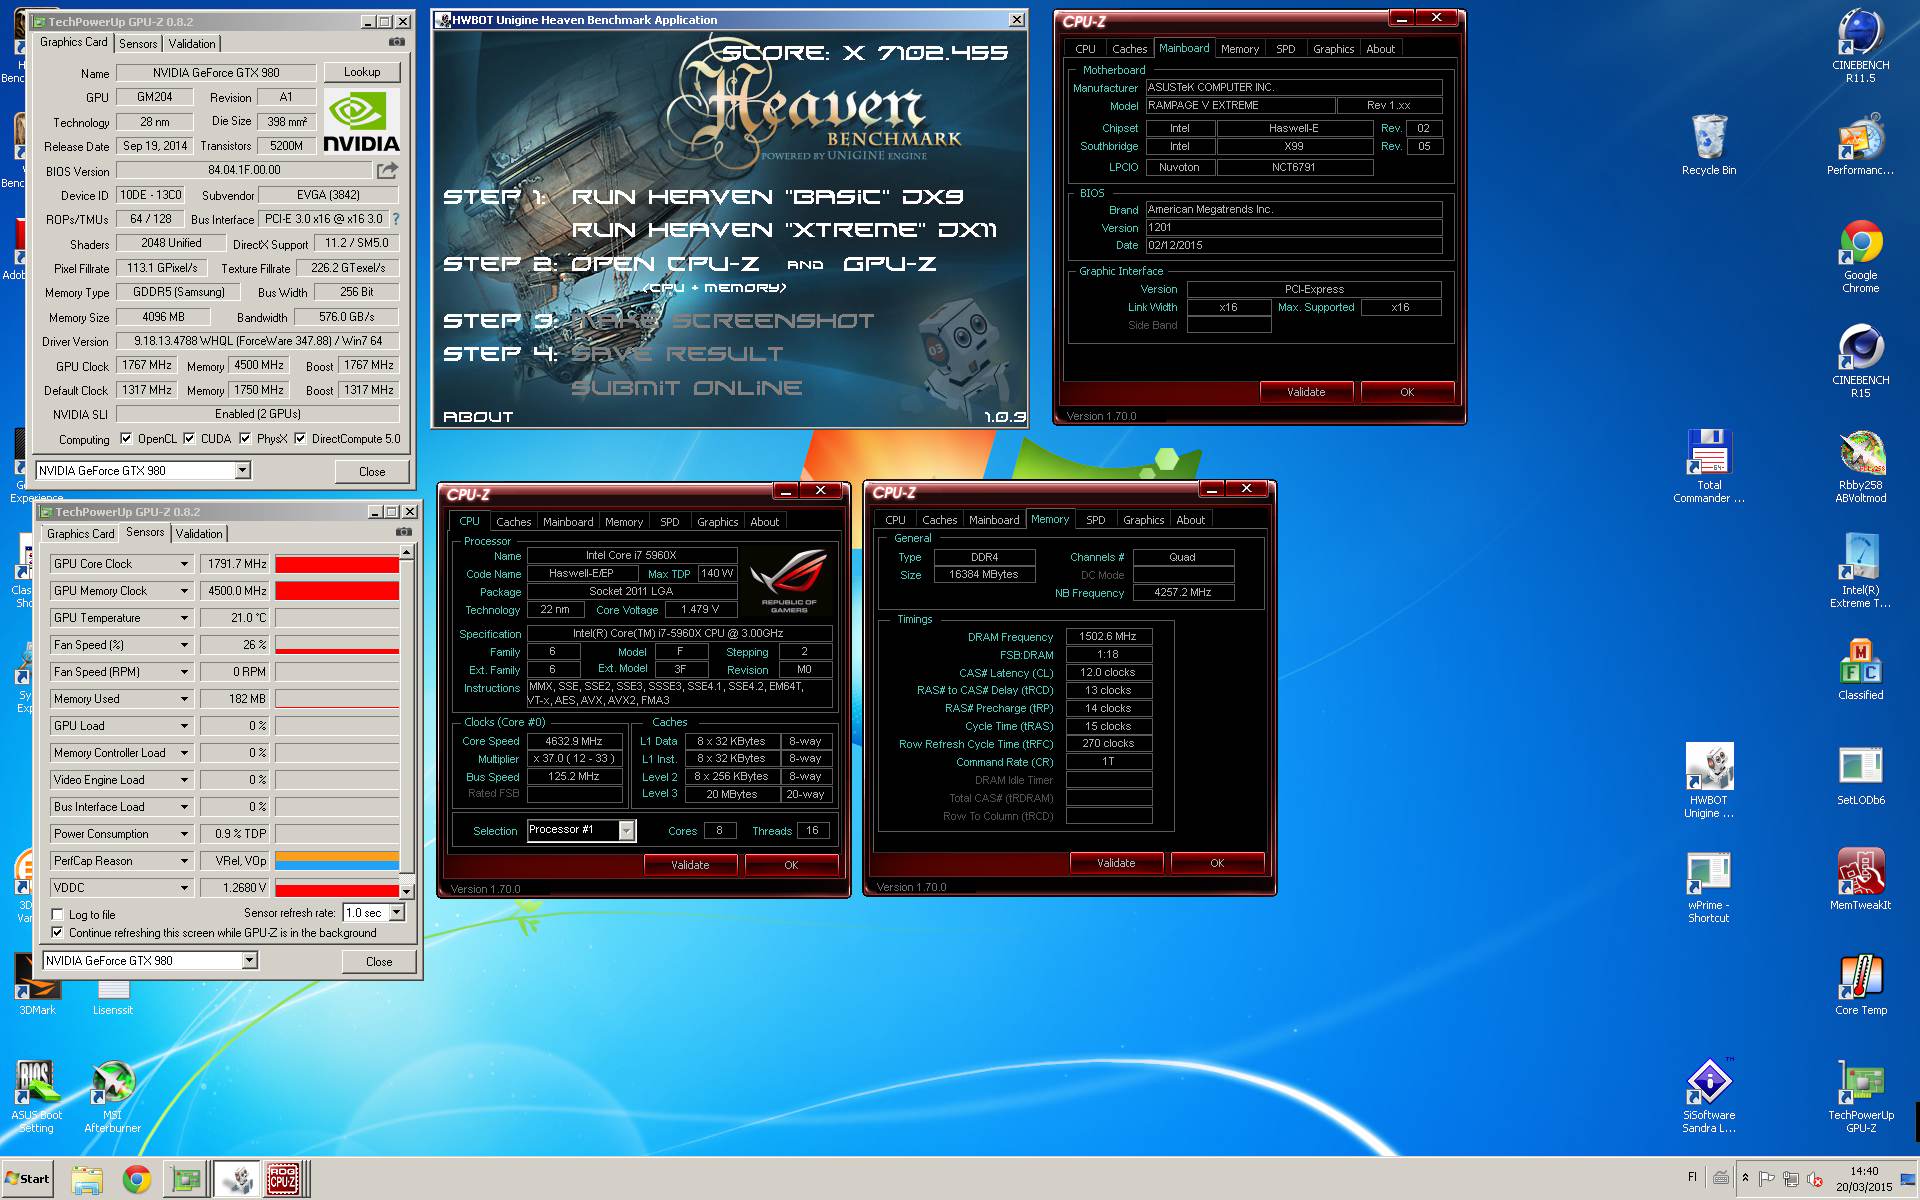The image size is (1920, 1200).
Task: Open Caches tab in CPU-Z processor window
Action: [x=514, y=521]
